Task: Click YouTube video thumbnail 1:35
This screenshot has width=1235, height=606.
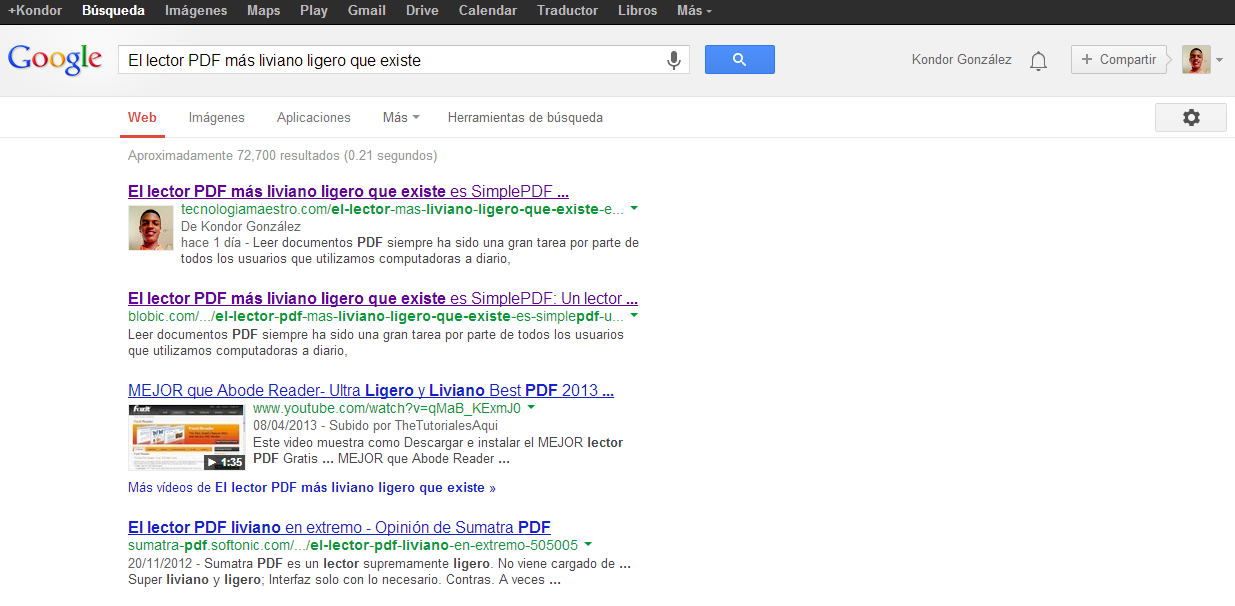Action: (187, 437)
